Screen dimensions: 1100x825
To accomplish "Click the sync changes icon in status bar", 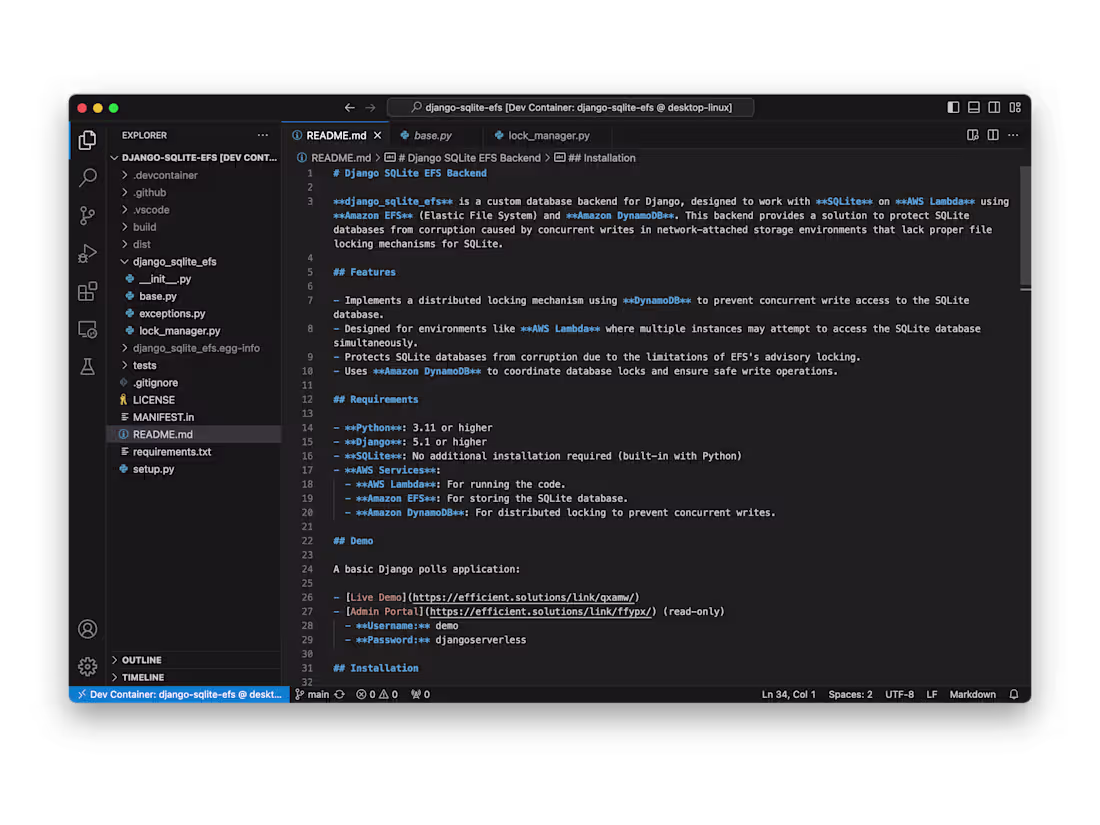I will tap(337, 693).
